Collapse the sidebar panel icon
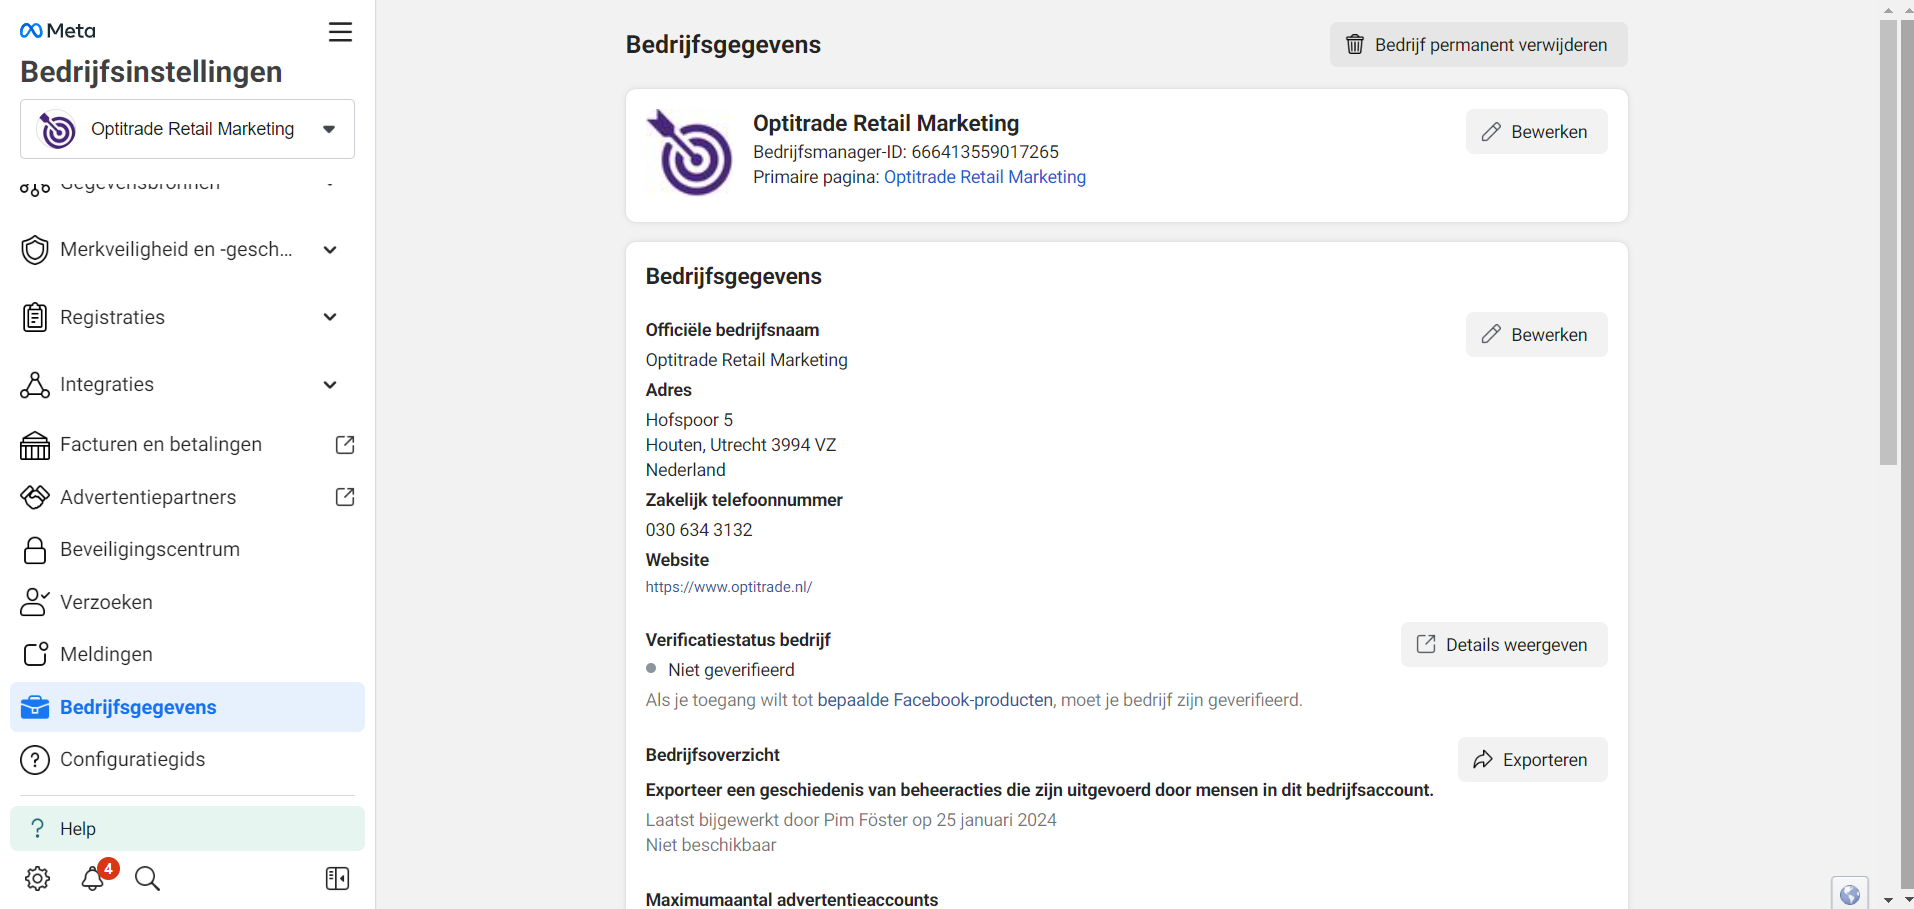The width and height of the screenshot is (1914, 909). (337, 879)
